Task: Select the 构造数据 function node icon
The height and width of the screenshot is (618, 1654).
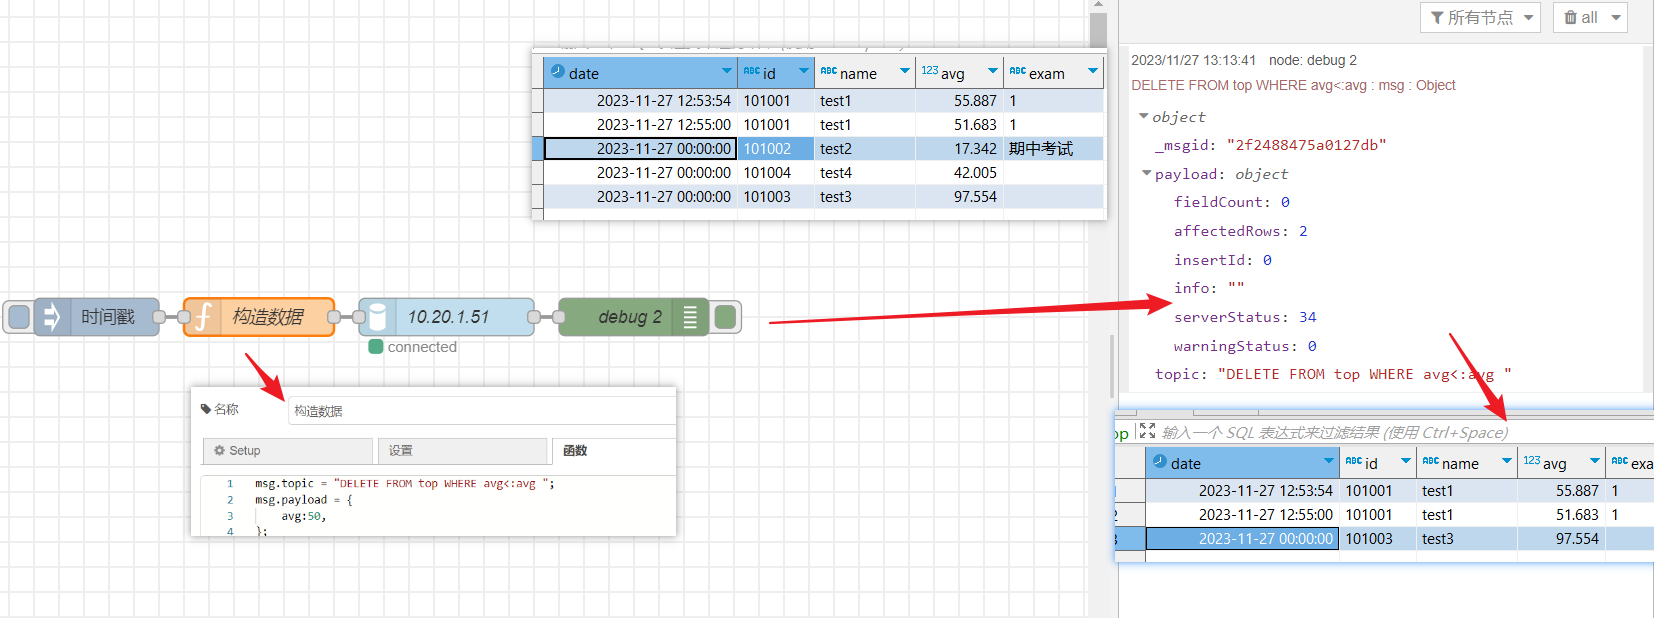Action: coord(202,317)
